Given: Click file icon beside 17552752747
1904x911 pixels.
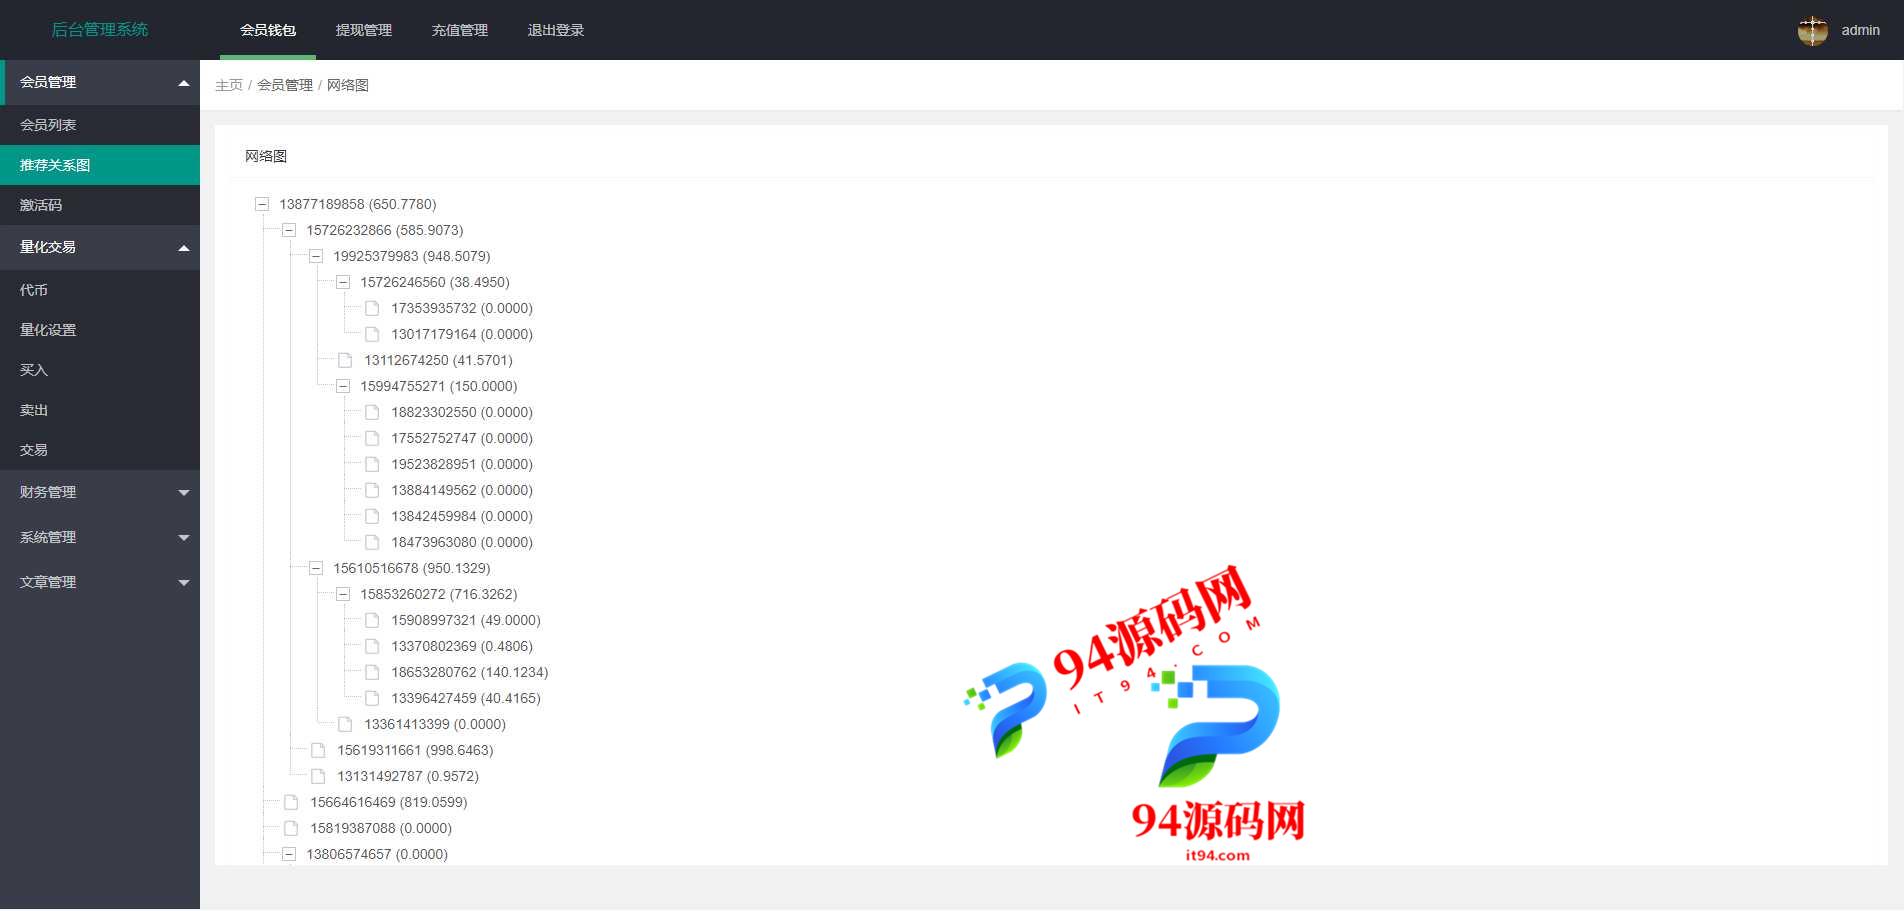Looking at the screenshot, I should pyautogui.click(x=372, y=438).
